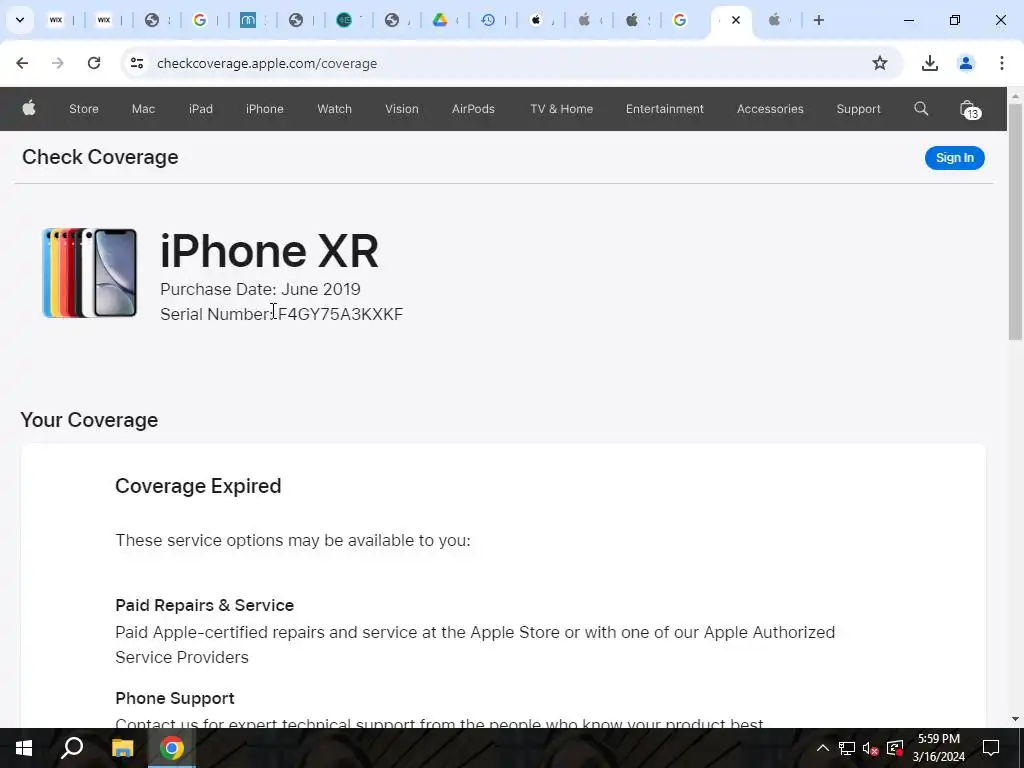The width and height of the screenshot is (1024, 768).
Task: Open Vision in Apple navigation
Action: click(x=402, y=109)
